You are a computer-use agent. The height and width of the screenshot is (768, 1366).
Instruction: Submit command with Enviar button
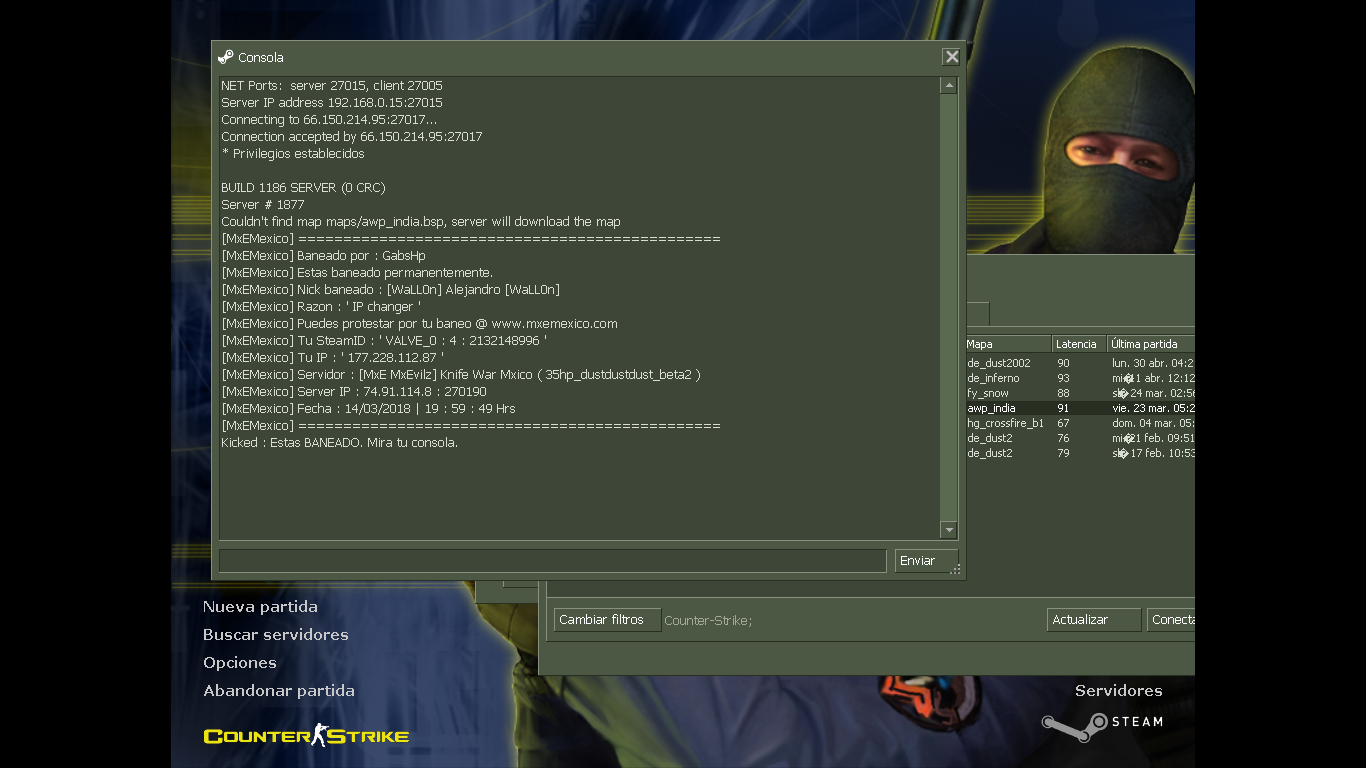[926, 561]
